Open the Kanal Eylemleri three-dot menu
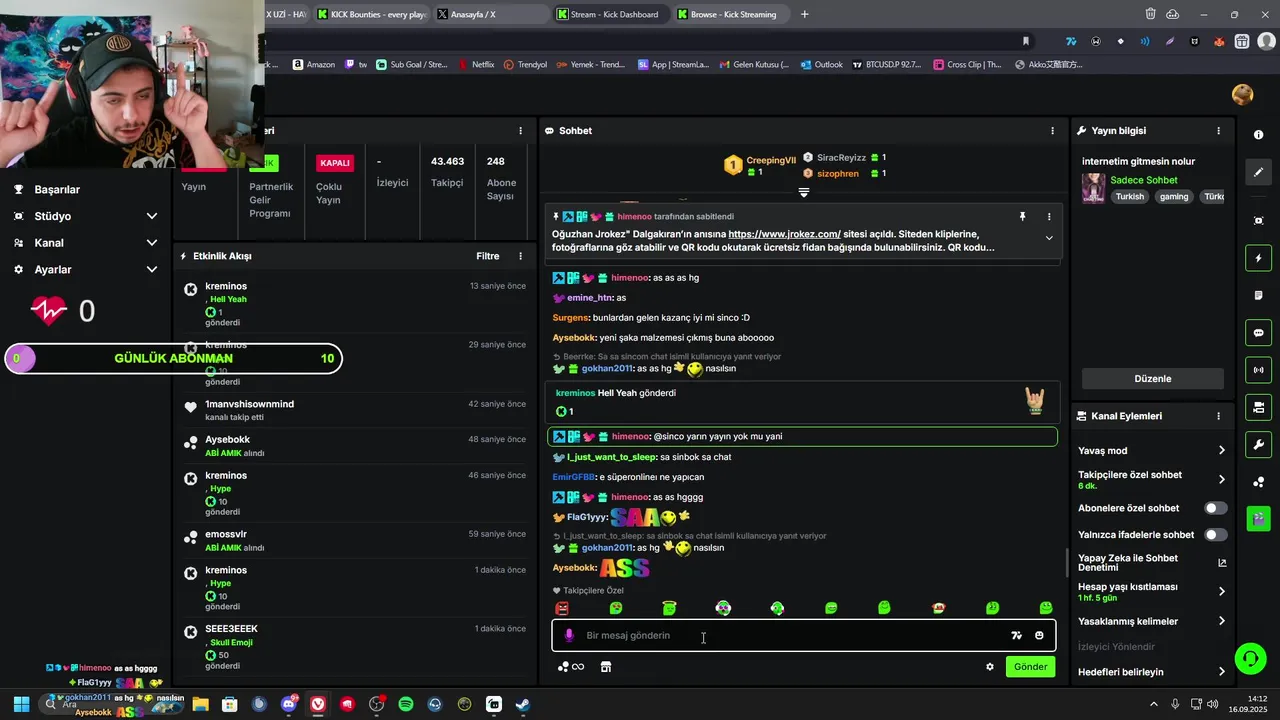 click(1218, 416)
